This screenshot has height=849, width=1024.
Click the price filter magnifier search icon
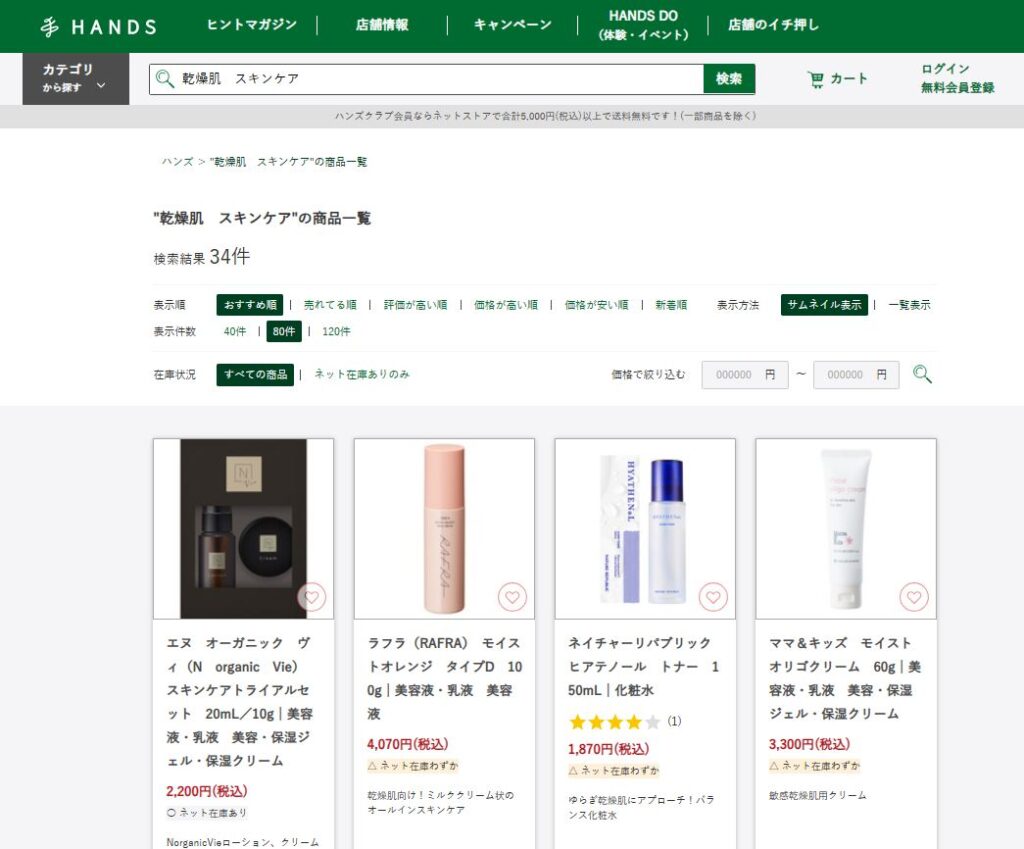tap(922, 374)
